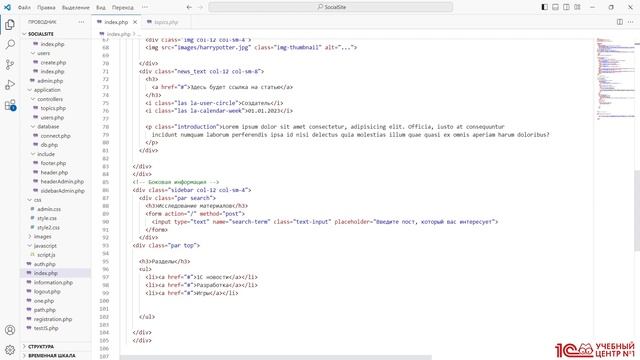This screenshot has width=640, height=360.
Task: Open auth.php file
Action: click(x=44, y=264)
